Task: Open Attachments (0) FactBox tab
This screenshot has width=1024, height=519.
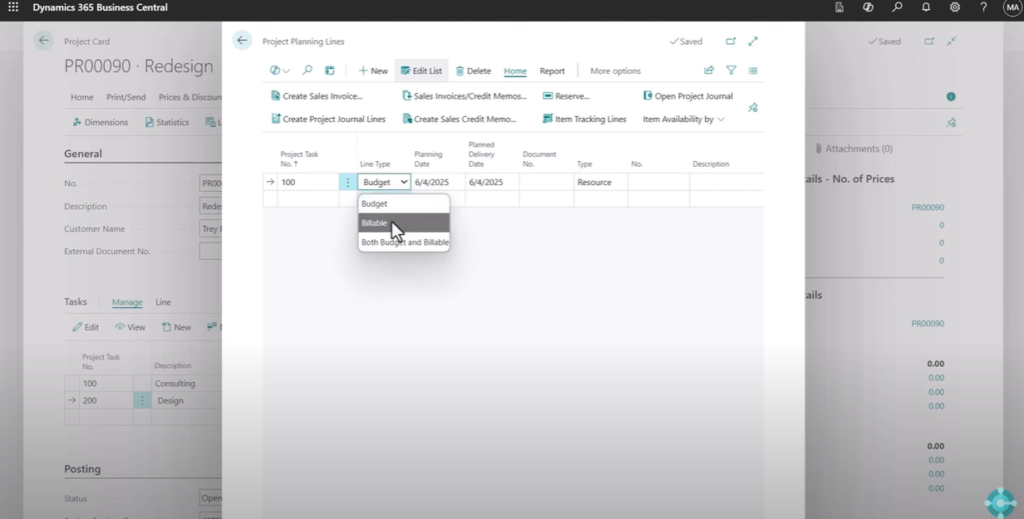Action: point(854,149)
